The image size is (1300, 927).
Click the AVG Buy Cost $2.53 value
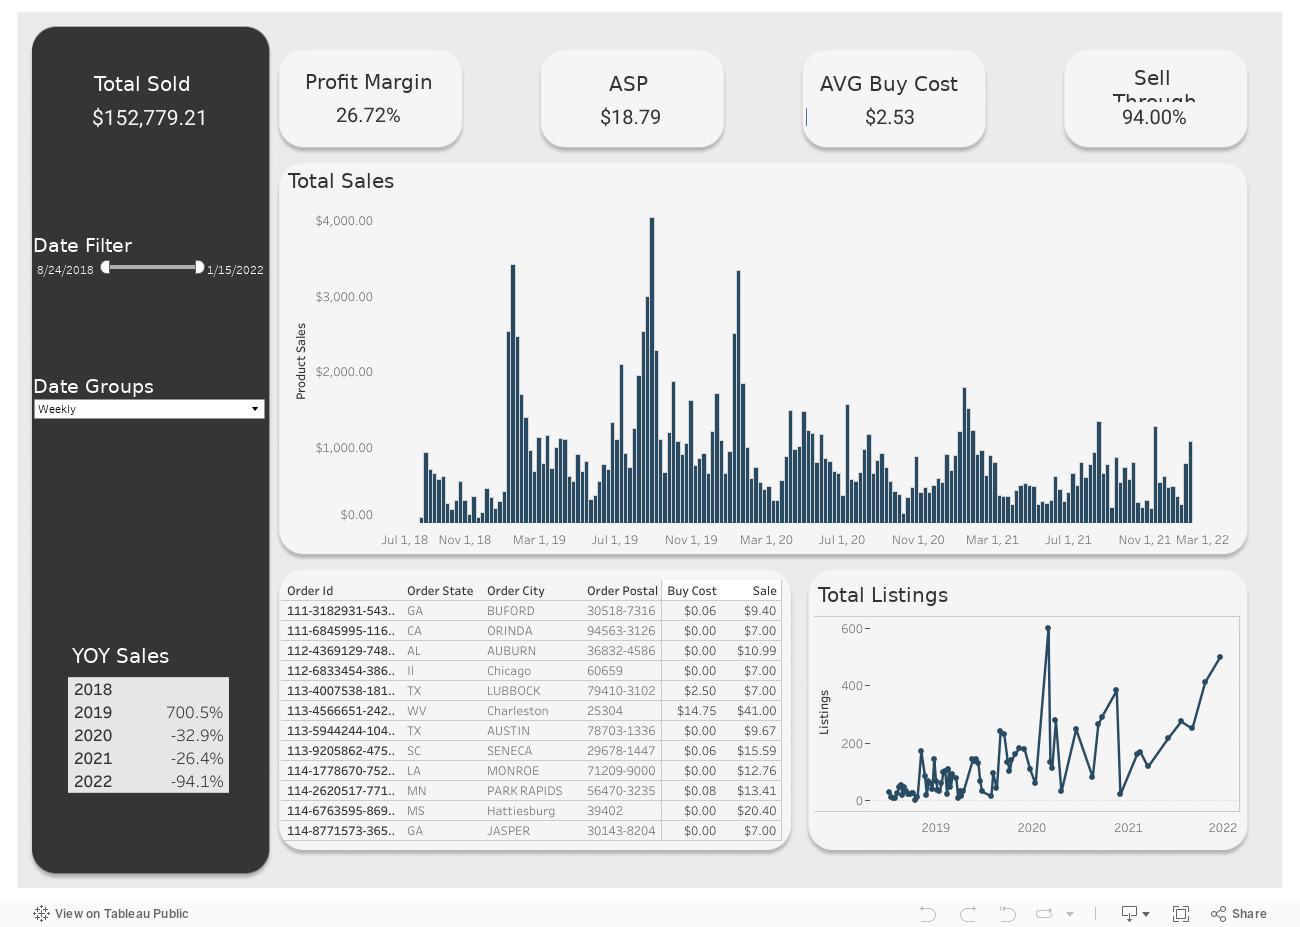(x=890, y=117)
